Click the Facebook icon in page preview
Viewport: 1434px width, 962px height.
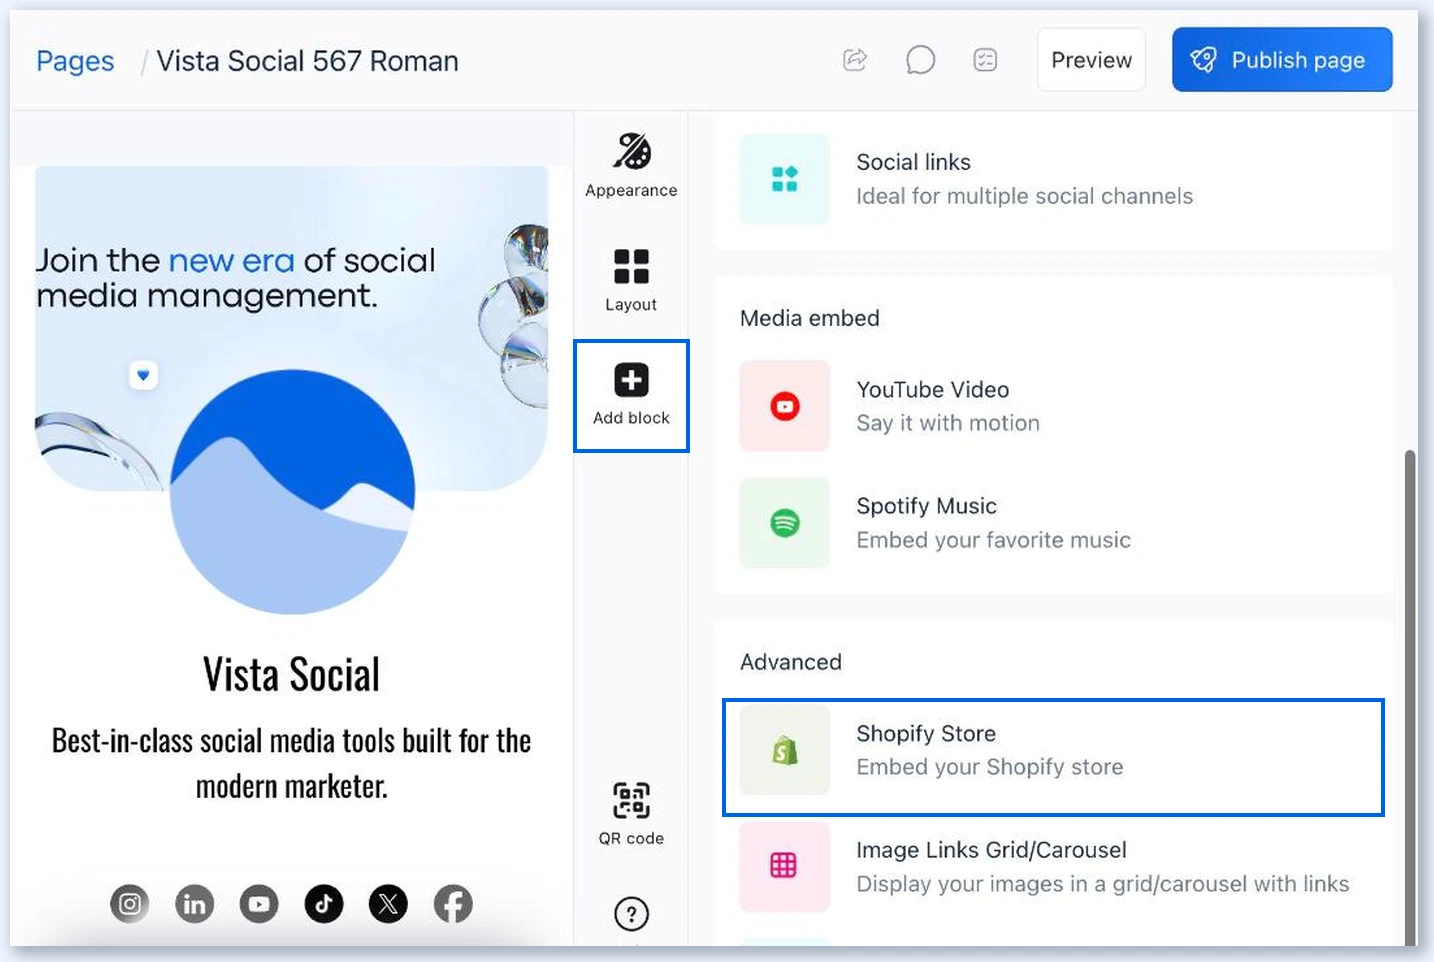(x=453, y=904)
